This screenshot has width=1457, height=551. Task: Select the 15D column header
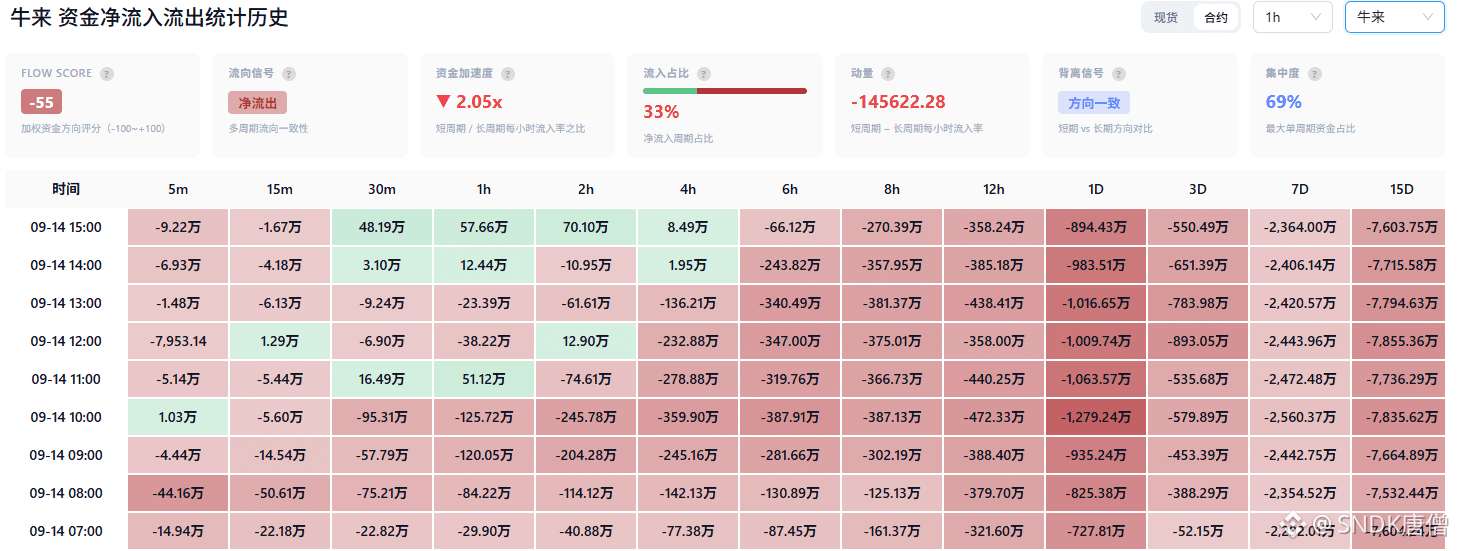[1402, 189]
